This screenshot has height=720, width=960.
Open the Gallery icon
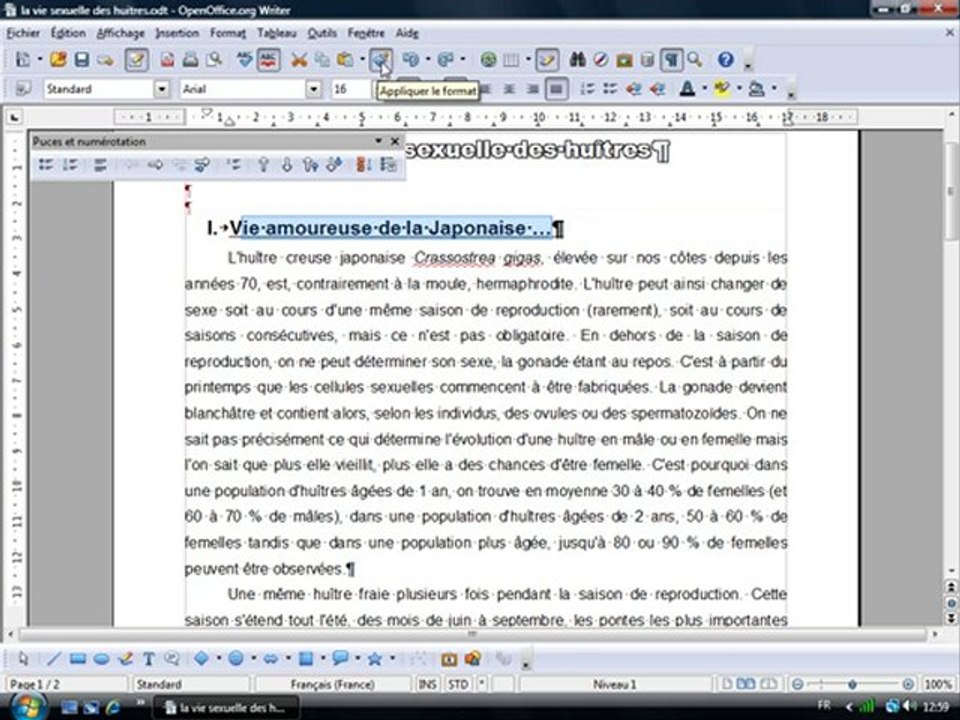pos(624,59)
